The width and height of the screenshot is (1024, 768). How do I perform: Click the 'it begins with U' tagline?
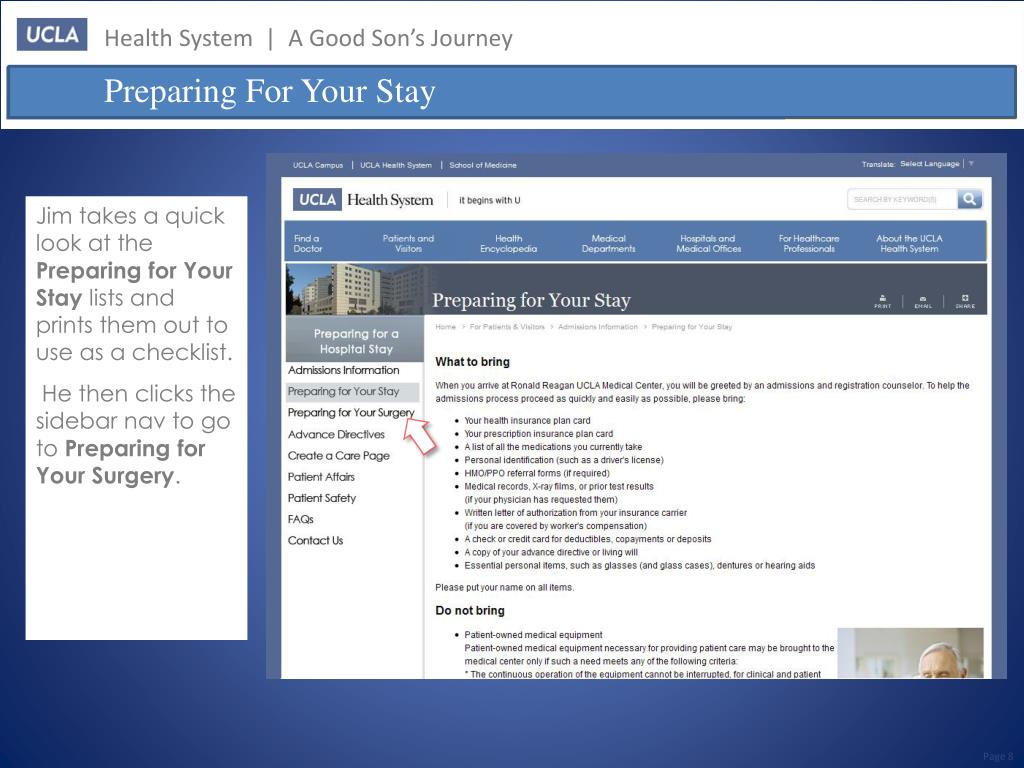pos(490,200)
